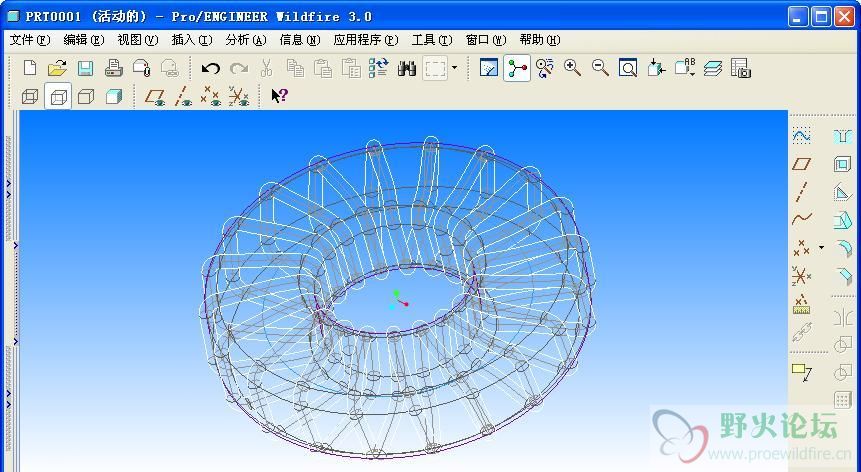Regenerate the model

click(378, 68)
